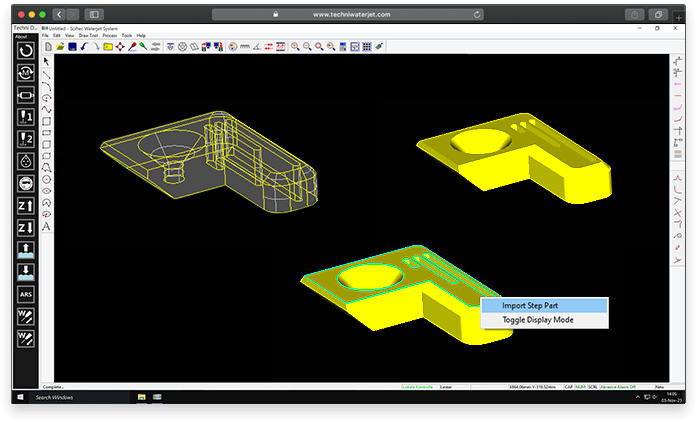Click the circular rotate arrow icon in left sidebar
Image resolution: width=697 pixels, height=422 pixels.
26,50
